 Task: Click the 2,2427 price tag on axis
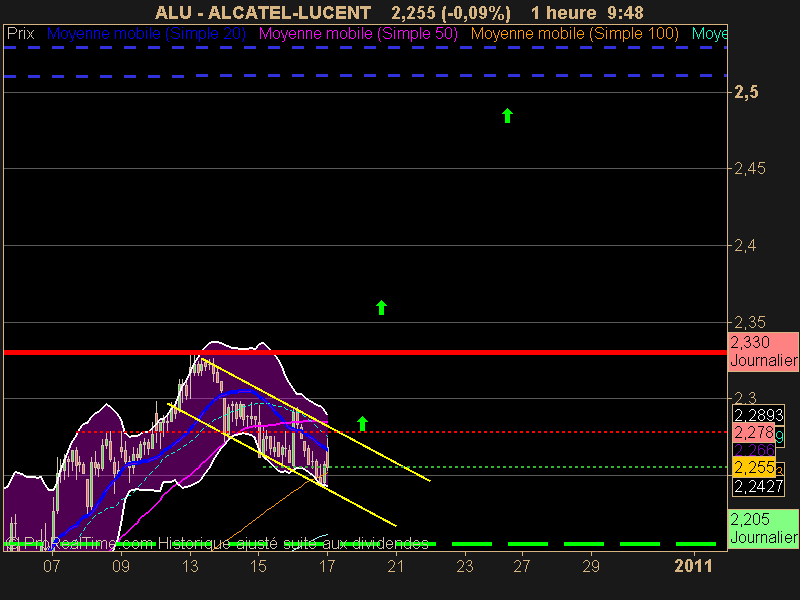pyautogui.click(x=758, y=486)
